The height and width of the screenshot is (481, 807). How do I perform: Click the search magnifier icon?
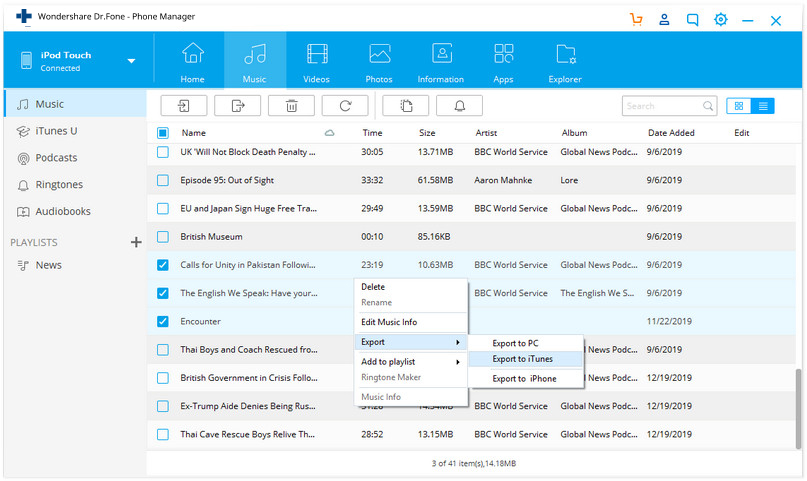click(x=708, y=106)
